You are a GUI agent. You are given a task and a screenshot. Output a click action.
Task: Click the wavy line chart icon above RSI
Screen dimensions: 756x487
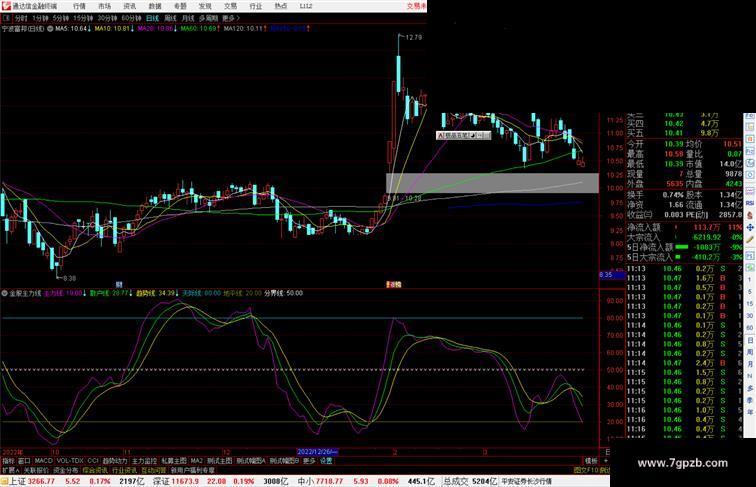click(x=750, y=190)
